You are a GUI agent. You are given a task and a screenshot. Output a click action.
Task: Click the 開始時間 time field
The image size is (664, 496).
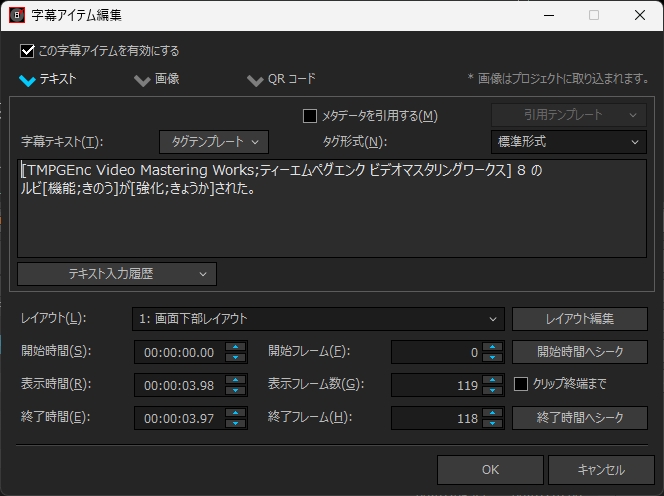[180, 352]
